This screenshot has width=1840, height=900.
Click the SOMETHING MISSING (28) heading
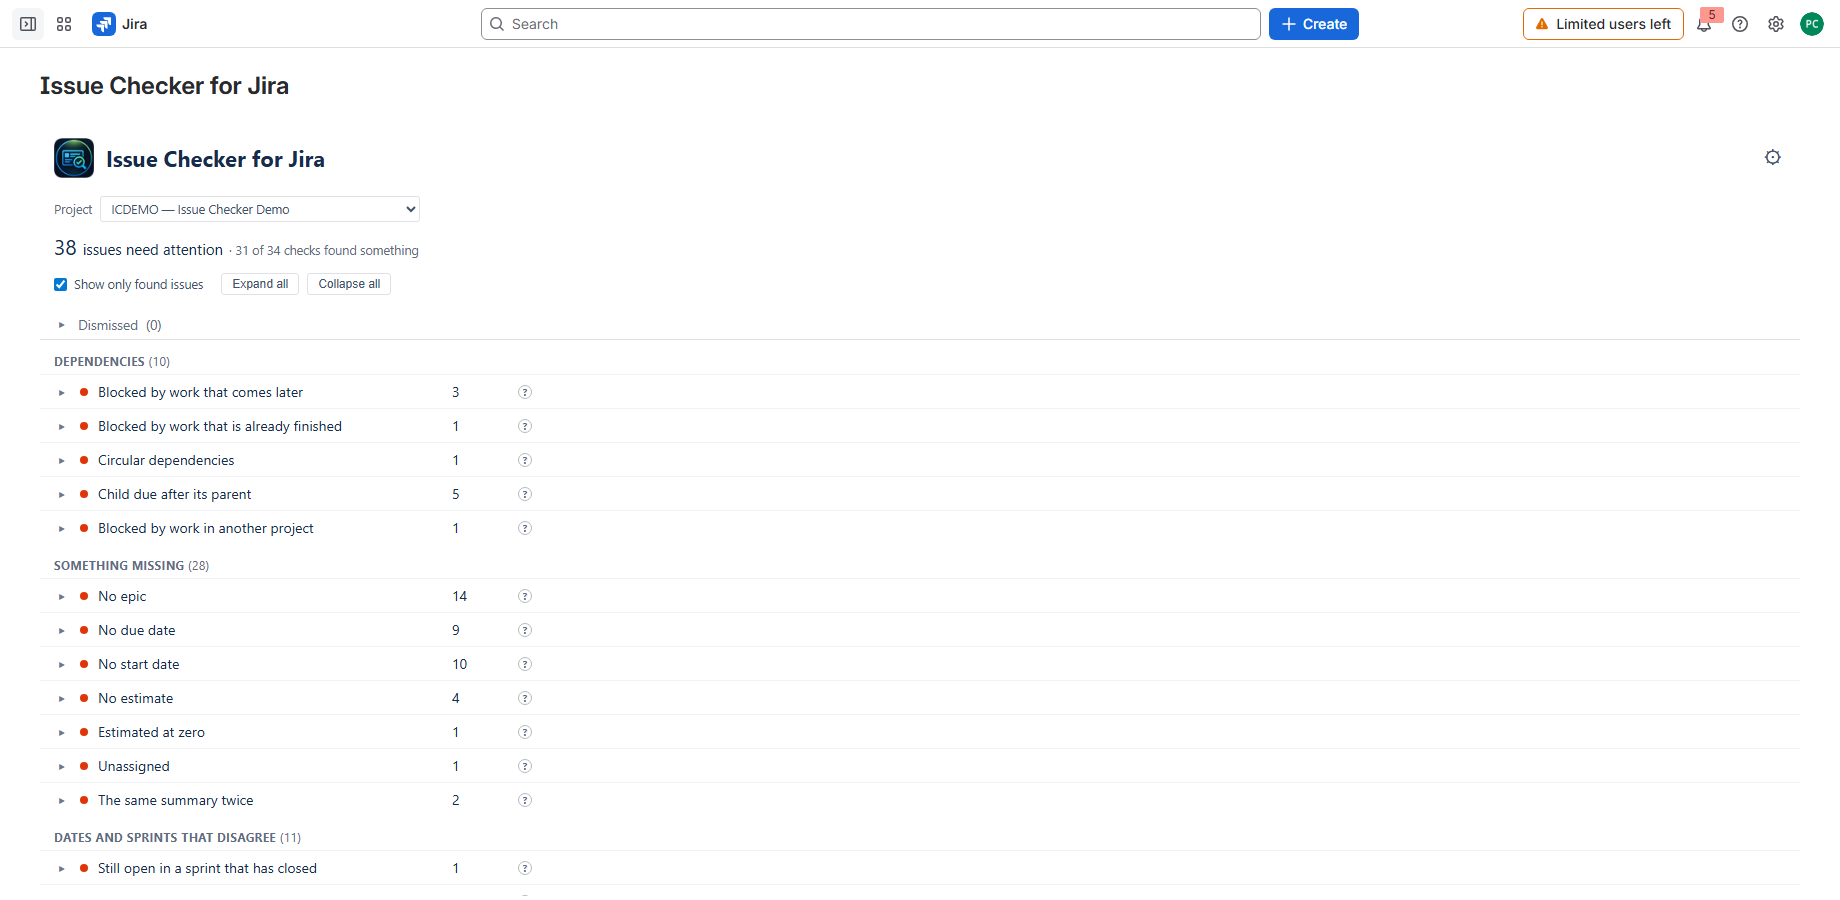(x=131, y=565)
